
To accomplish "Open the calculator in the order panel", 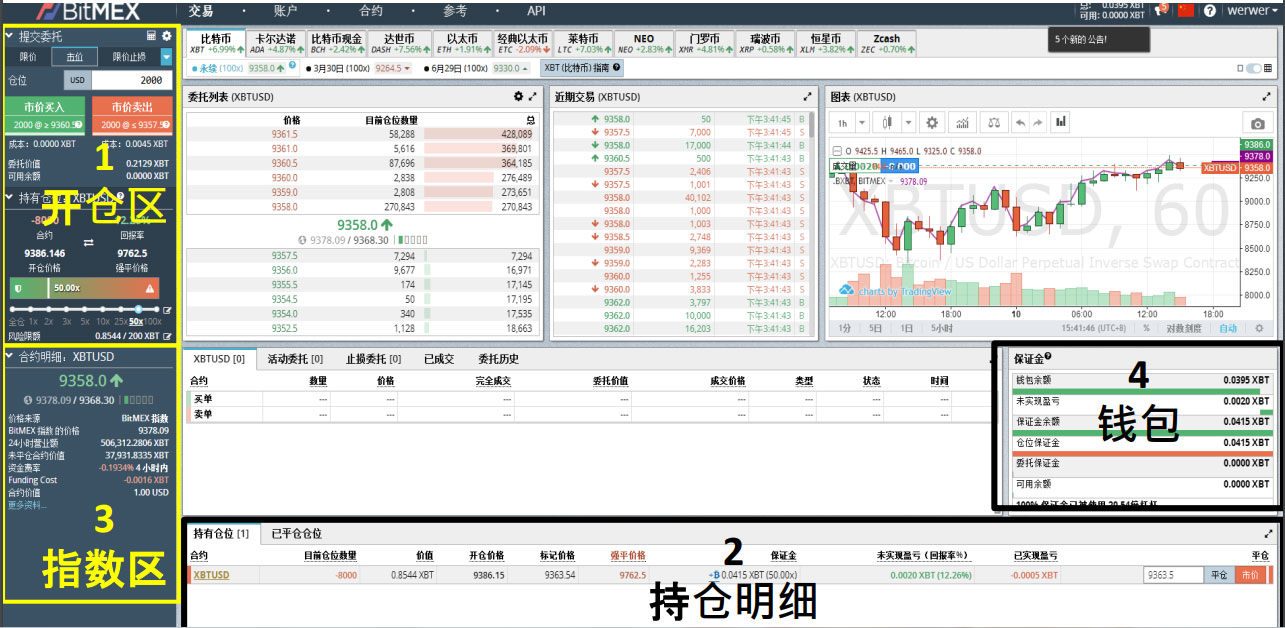I will [151, 36].
